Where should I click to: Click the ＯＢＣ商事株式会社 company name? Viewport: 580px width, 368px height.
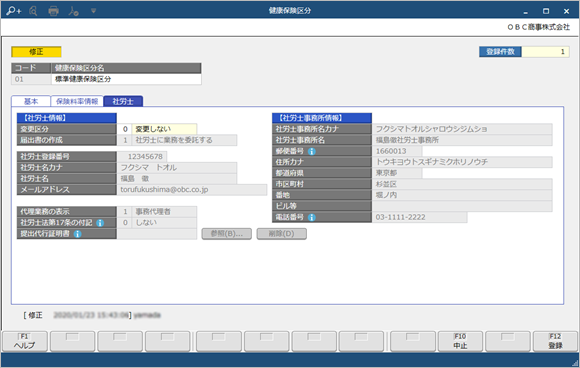click(x=539, y=27)
